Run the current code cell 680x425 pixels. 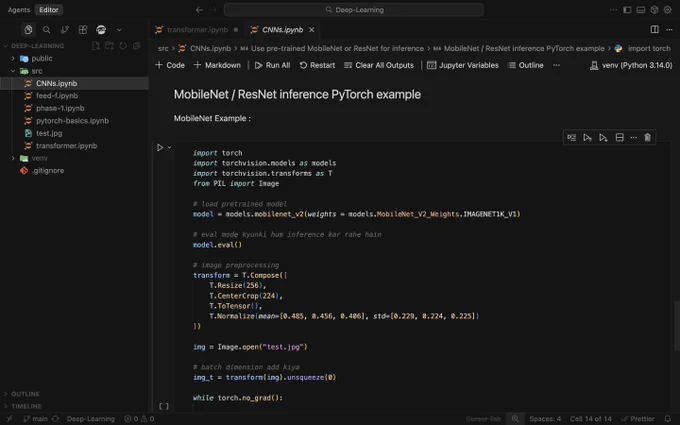pyautogui.click(x=160, y=147)
